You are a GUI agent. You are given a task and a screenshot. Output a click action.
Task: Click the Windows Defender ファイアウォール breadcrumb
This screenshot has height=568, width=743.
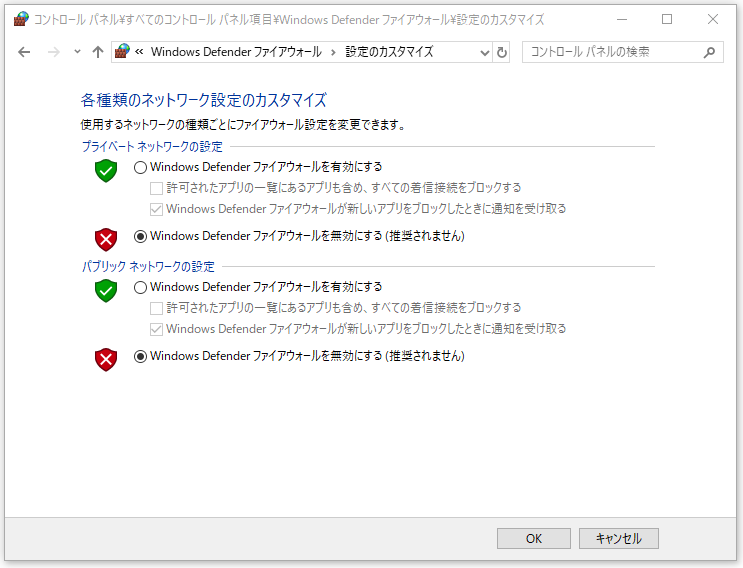point(236,52)
